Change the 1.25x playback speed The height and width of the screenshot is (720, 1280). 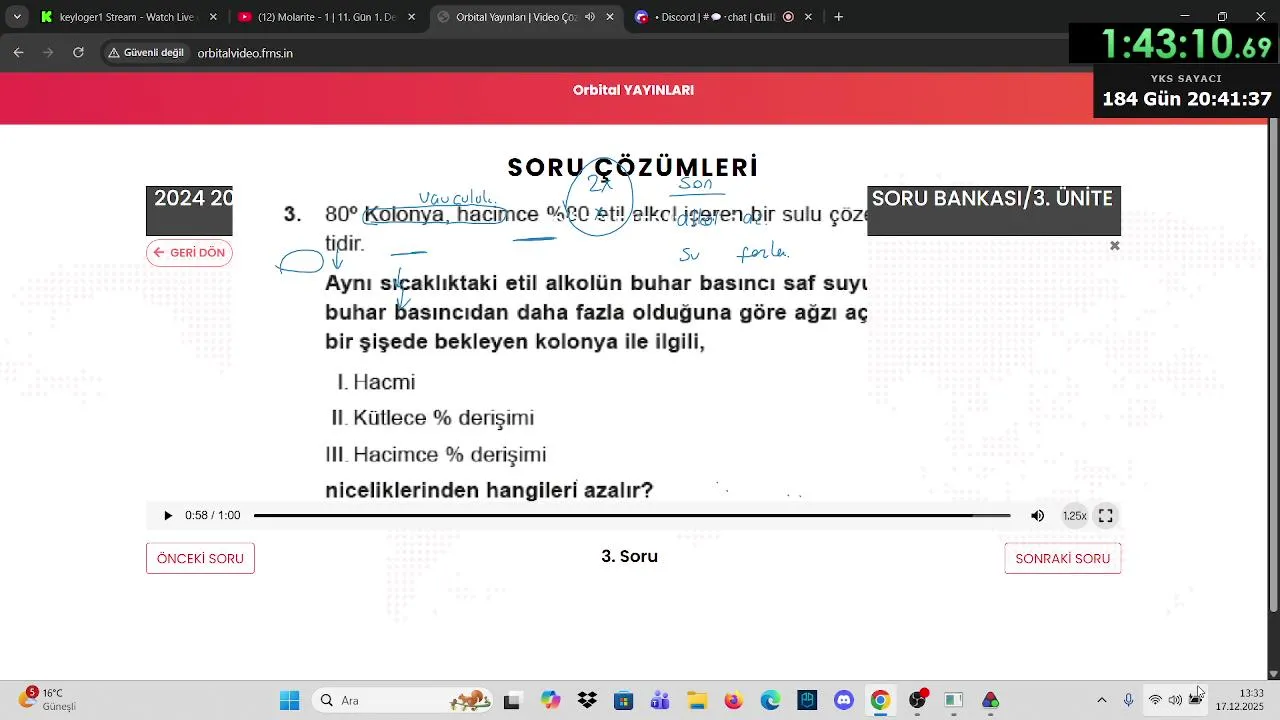click(x=1074, y=516)
